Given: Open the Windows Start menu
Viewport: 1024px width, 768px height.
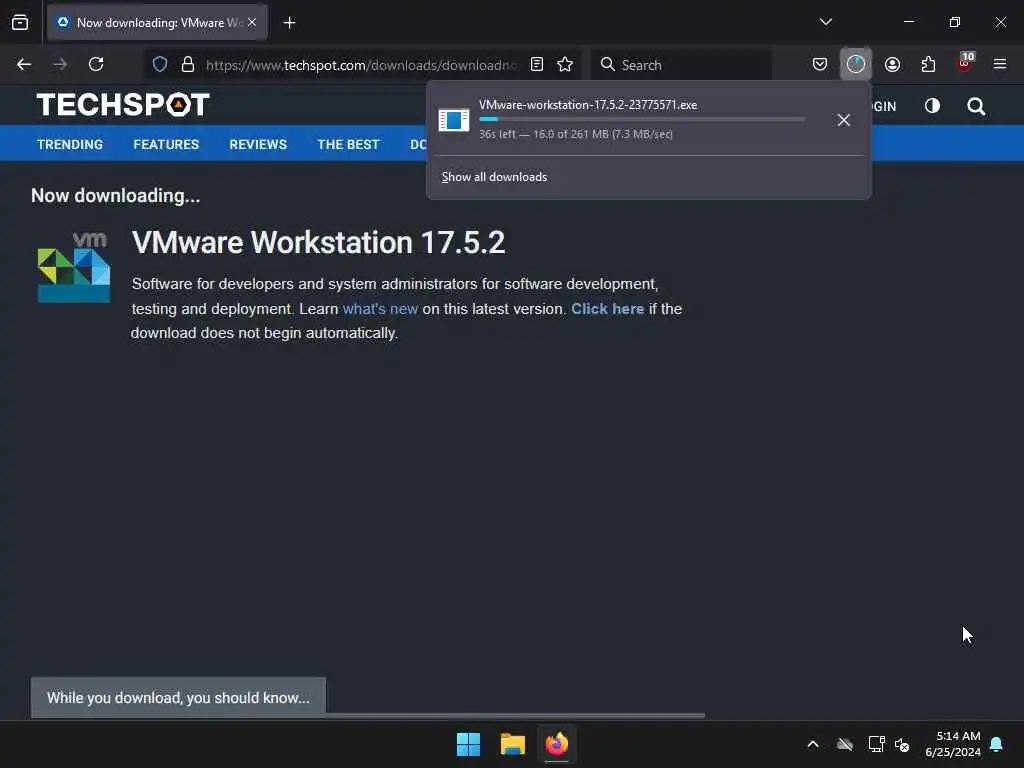Looking at the screenshot, I should tap(468, 744).
